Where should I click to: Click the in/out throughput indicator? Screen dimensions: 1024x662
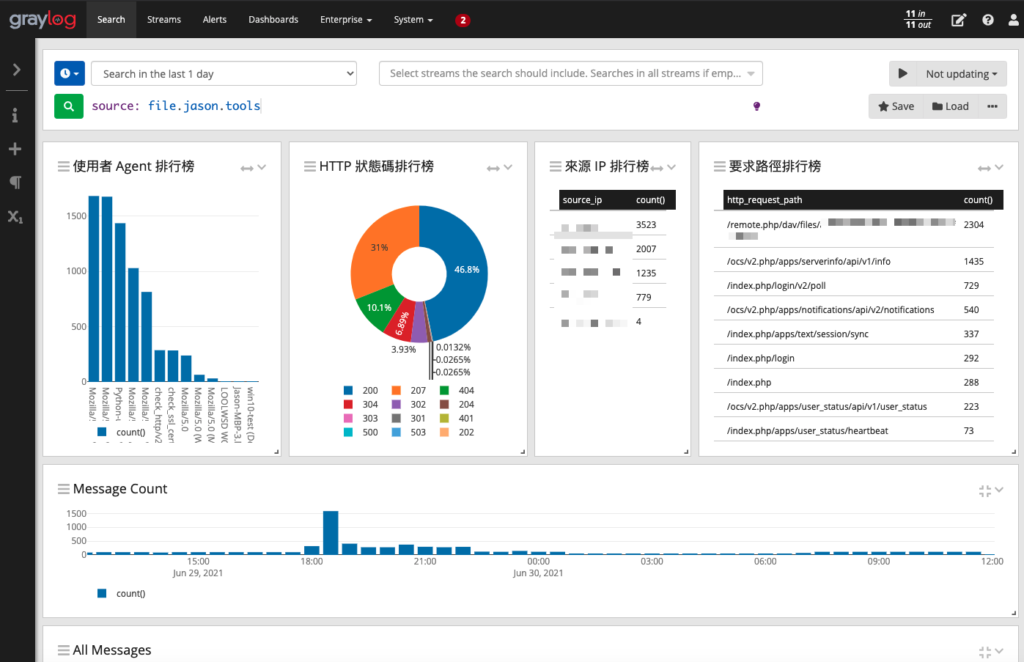(918, 20)
